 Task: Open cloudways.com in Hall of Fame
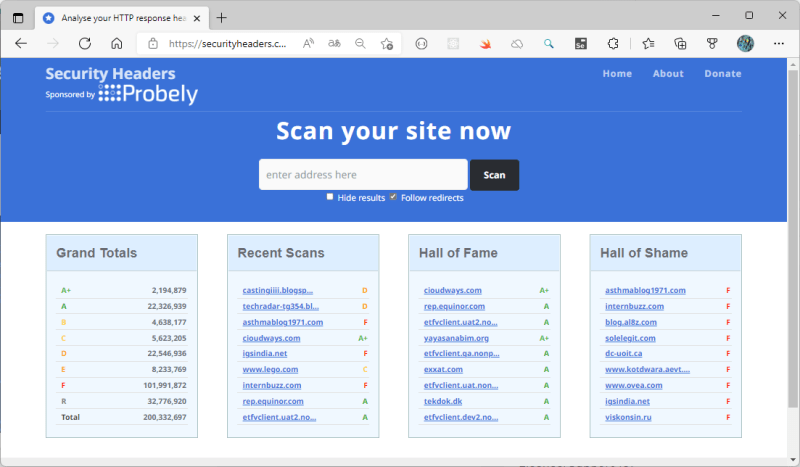[x=453, y=290]
